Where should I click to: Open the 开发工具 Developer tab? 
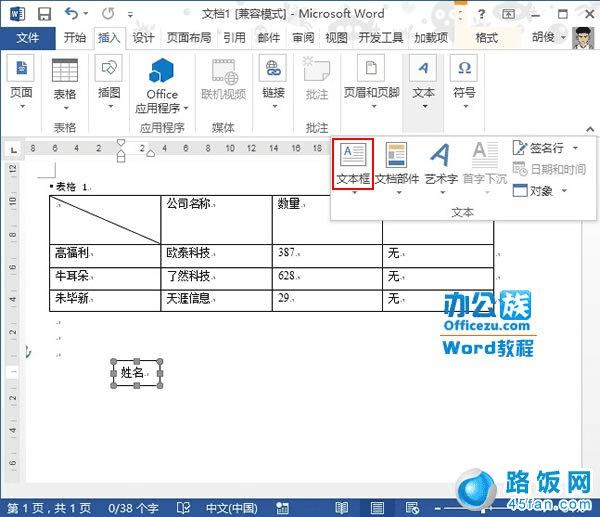pos(381,38)
